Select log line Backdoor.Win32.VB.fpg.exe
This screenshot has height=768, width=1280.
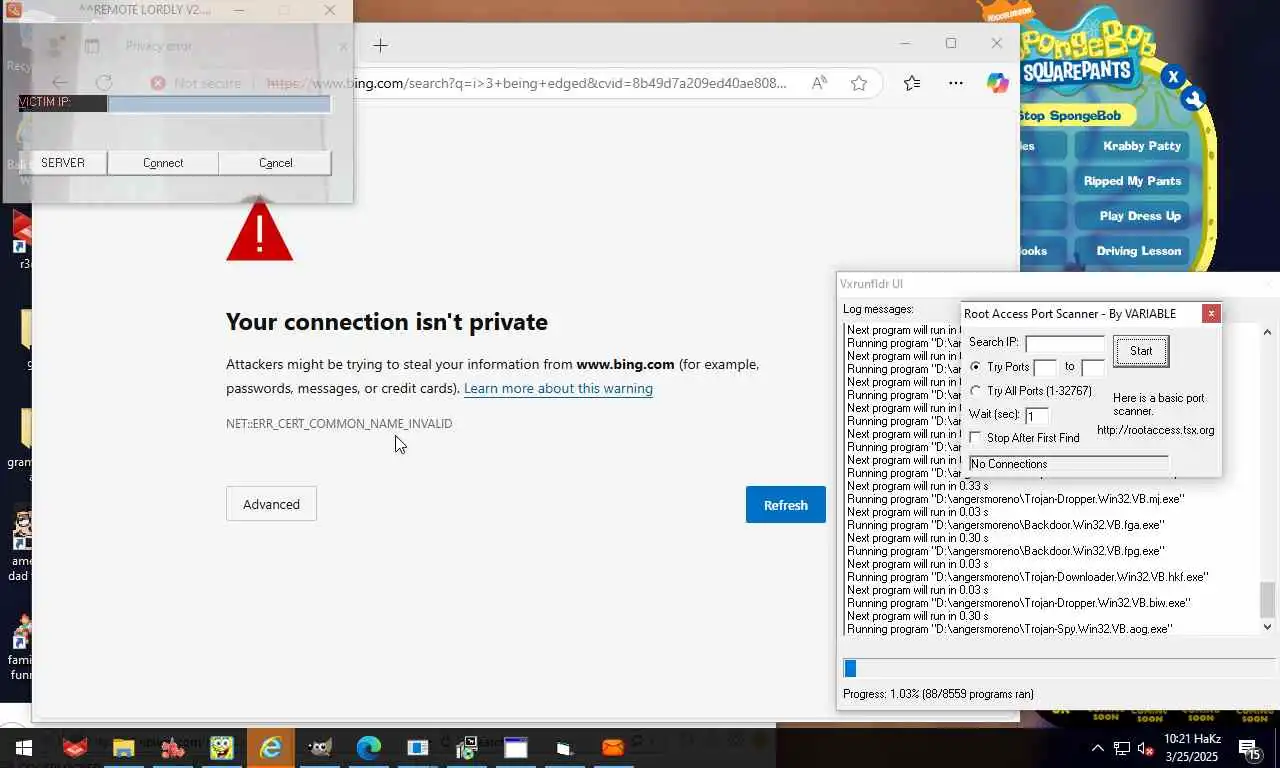point(1005,550)
